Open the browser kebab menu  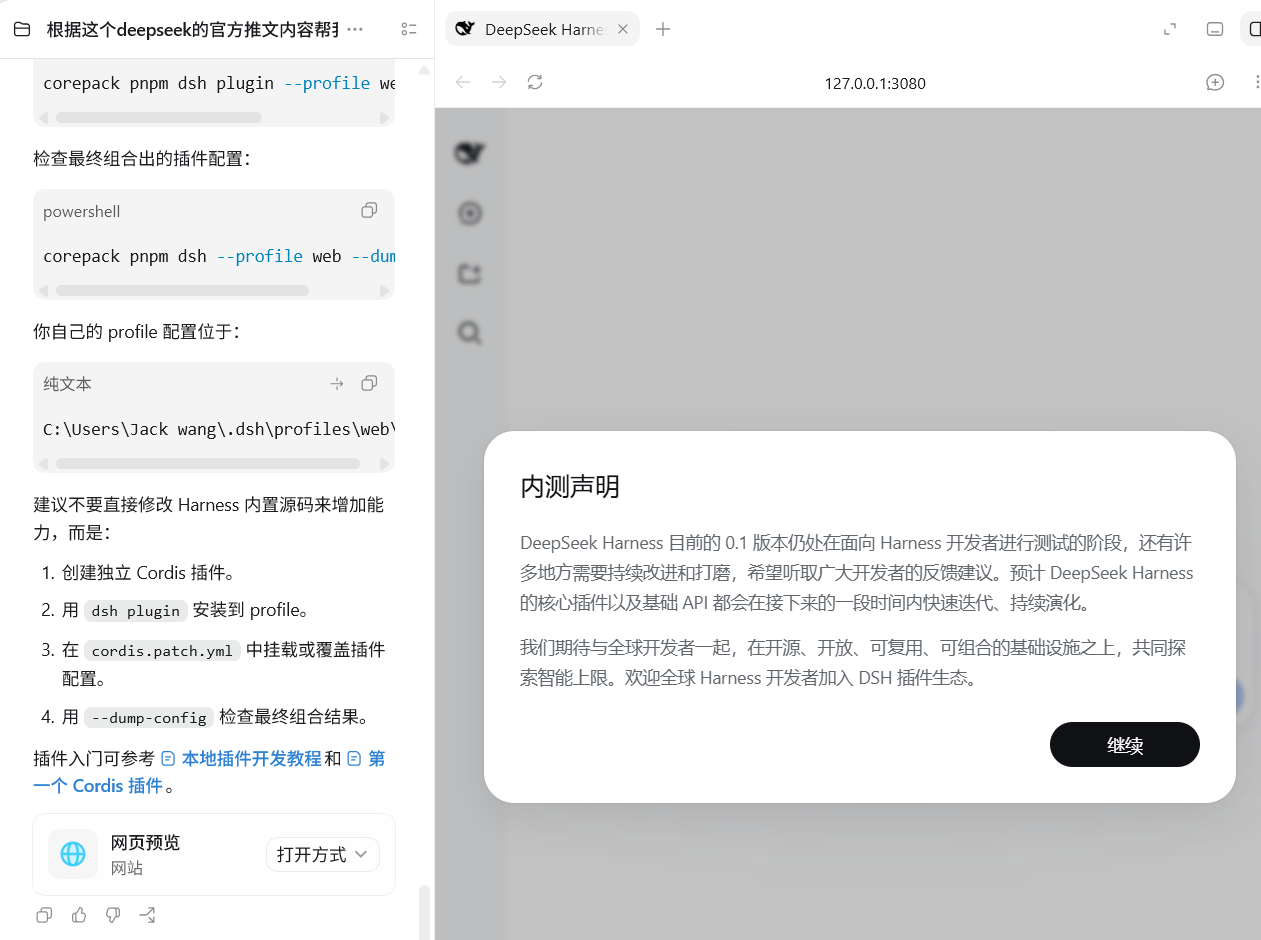(x=1257, y=83)
